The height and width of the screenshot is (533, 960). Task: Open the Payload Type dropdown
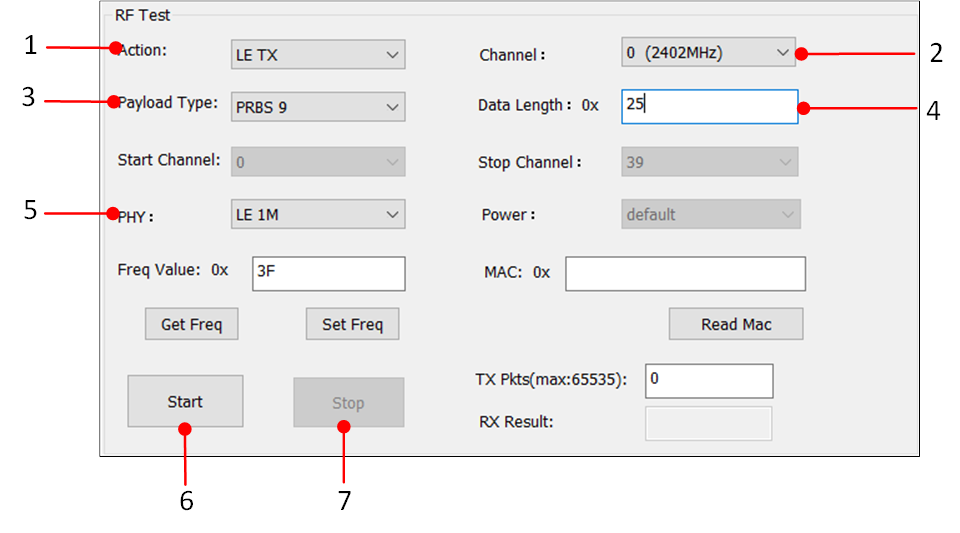[x=317, y=107]
